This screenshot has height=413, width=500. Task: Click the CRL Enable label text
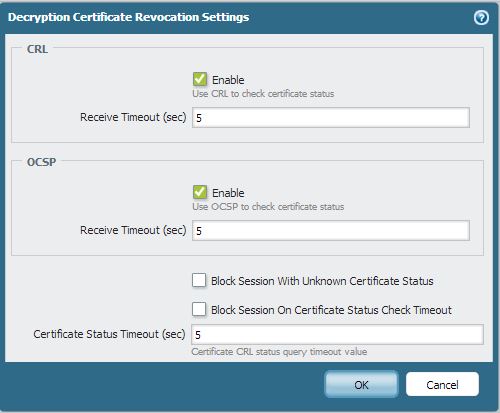tap(228, 80)
